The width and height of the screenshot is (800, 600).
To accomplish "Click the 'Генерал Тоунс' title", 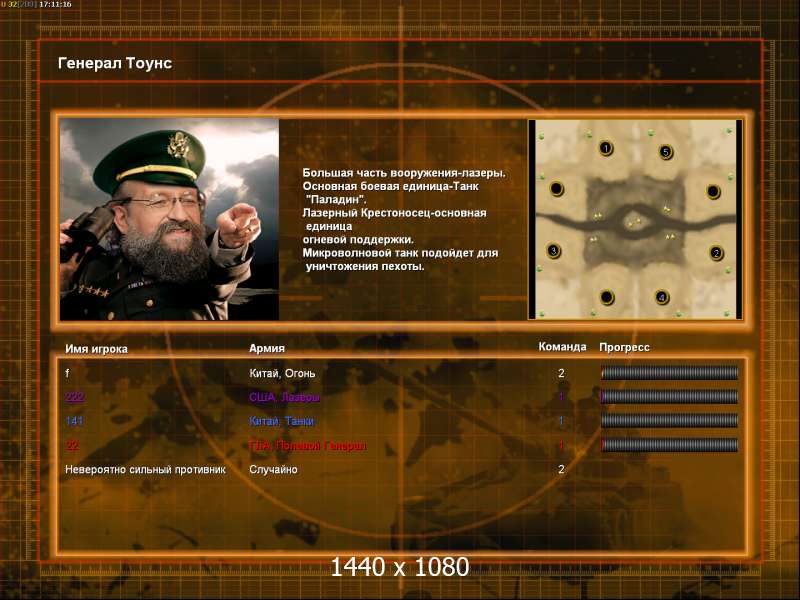I will (x=115, y=63).
